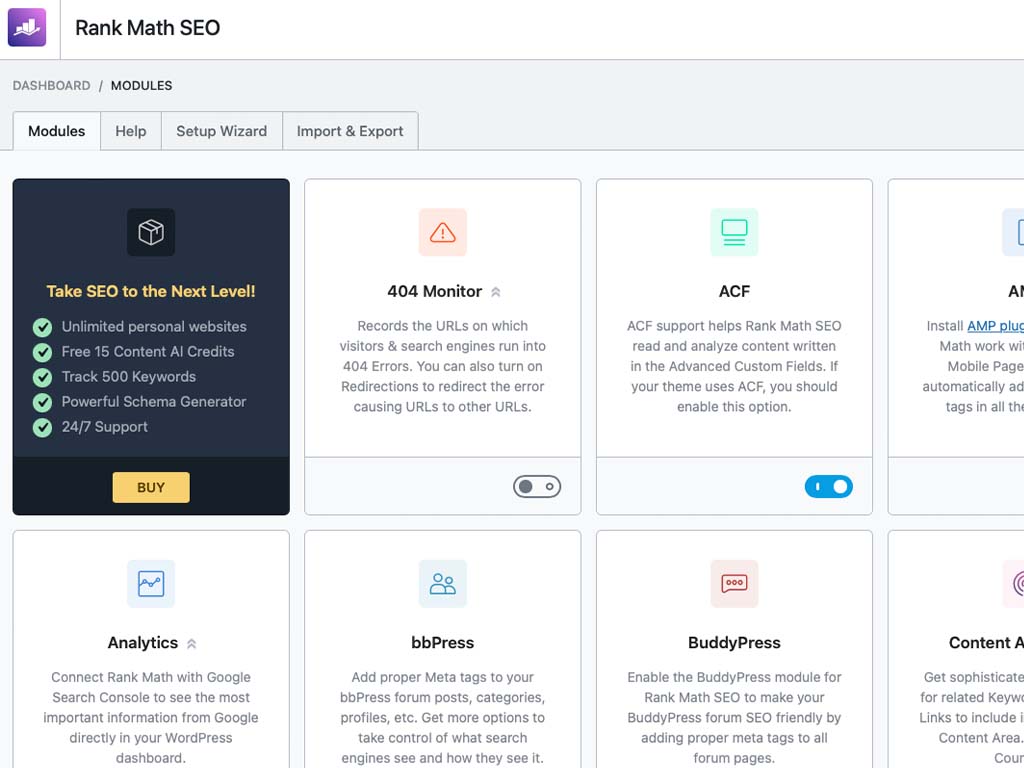Viewport: 1024px width, 768px height.
Task: Switch to the Setup Wizard tab
Action: coord(221,131)
